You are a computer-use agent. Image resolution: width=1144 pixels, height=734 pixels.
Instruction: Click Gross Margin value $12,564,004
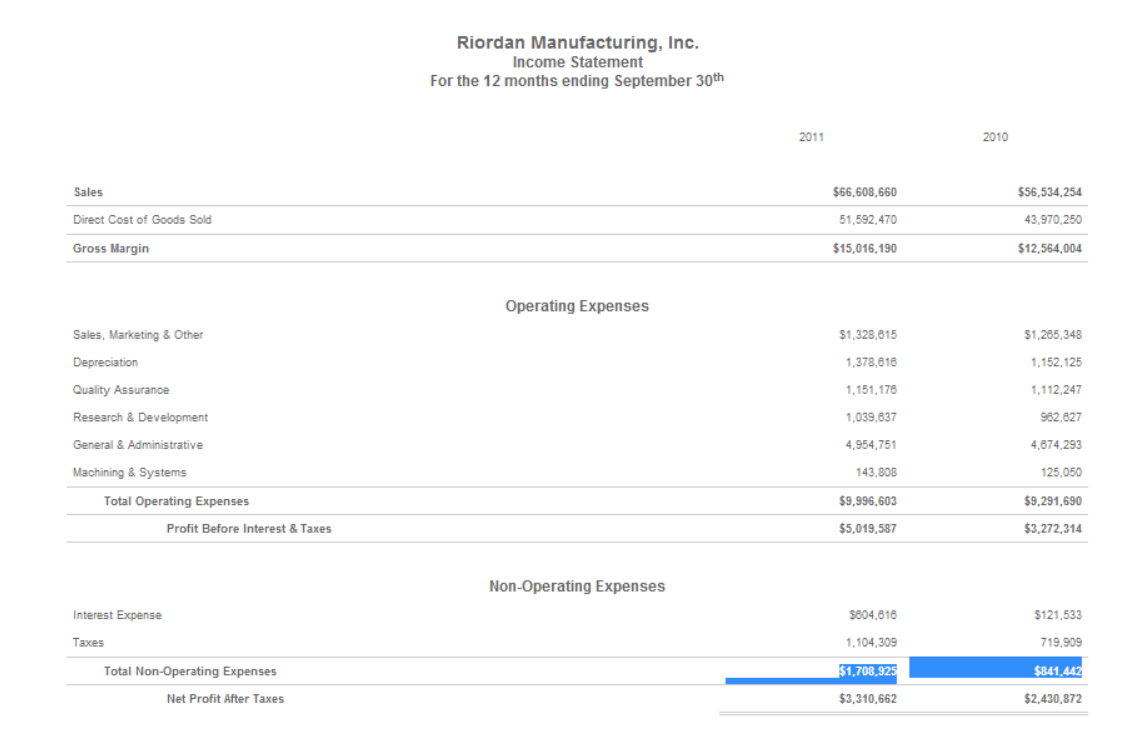pyautogui.click(x=1050, y=249)
